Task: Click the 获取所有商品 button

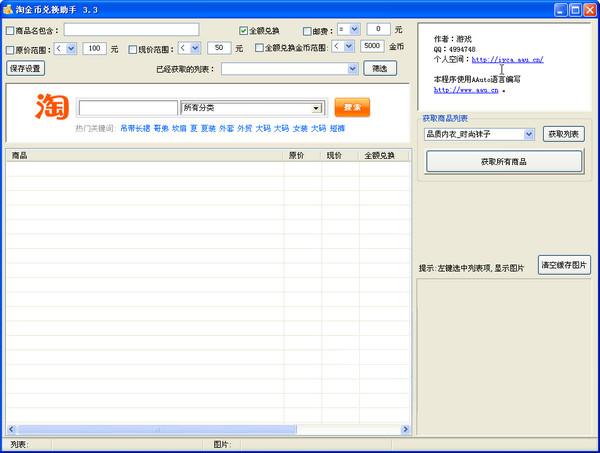Action: click(503, 161)
